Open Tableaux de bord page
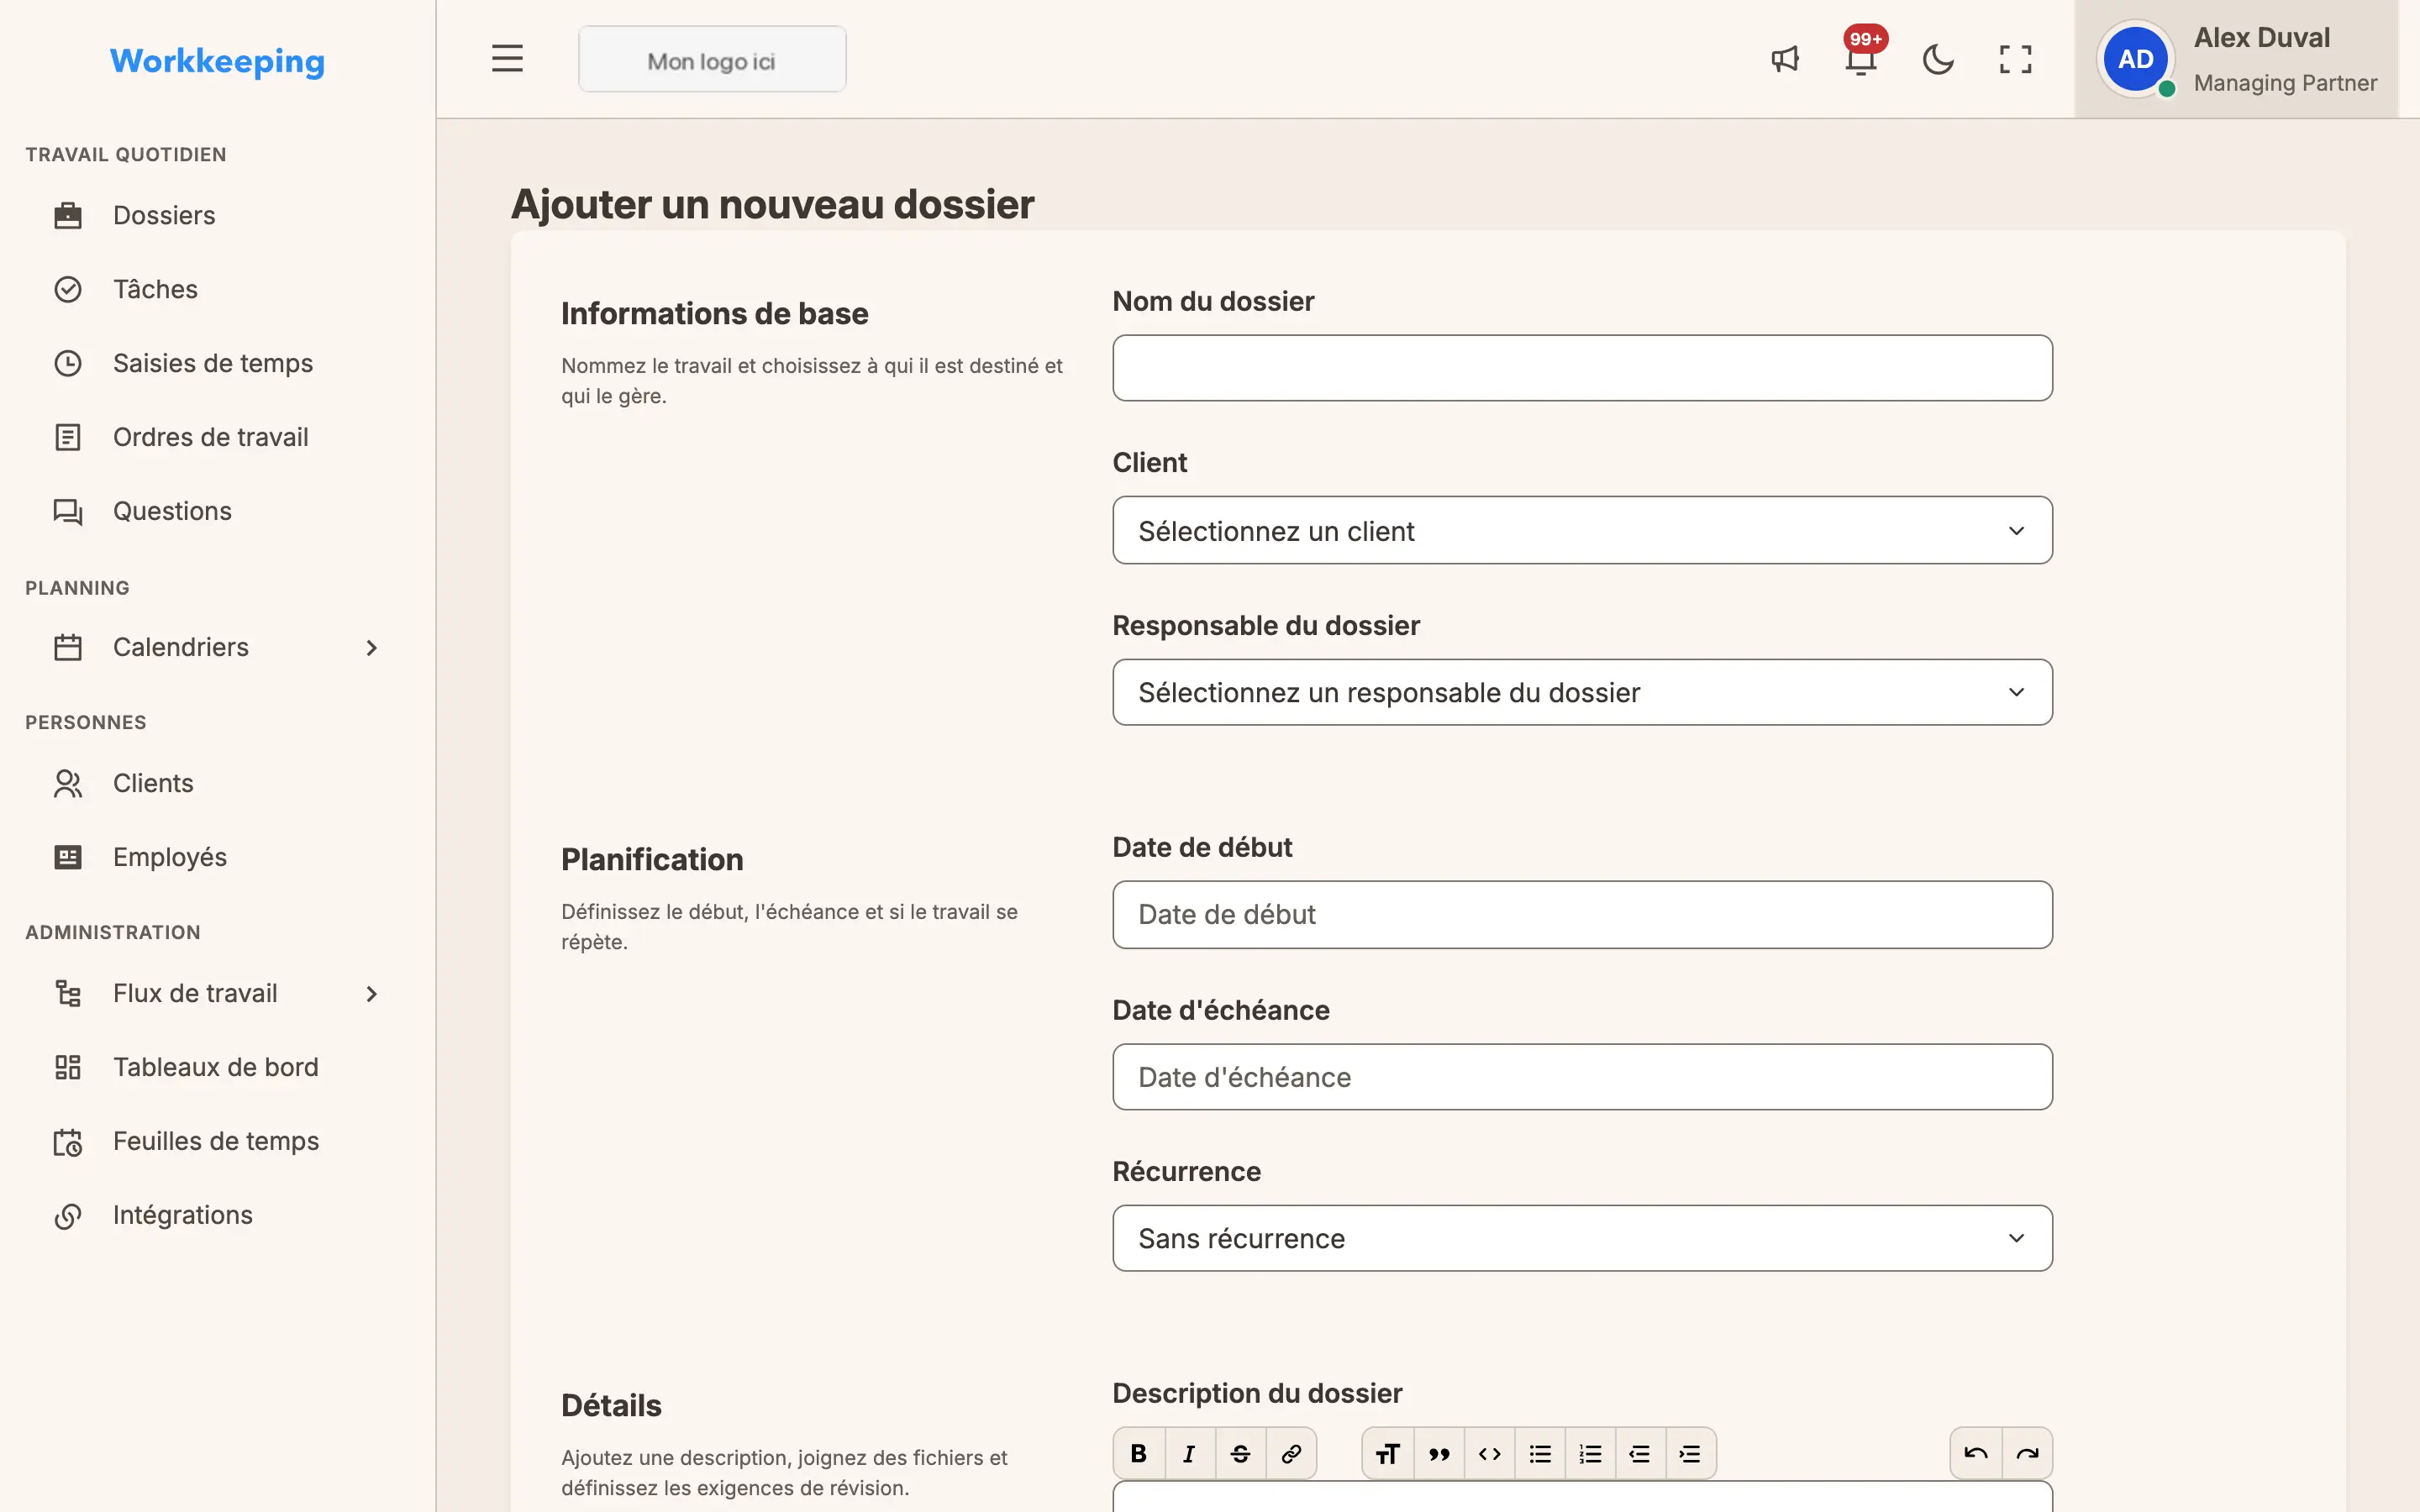Screen dimensions: 2420x1512 point(217,1068)
